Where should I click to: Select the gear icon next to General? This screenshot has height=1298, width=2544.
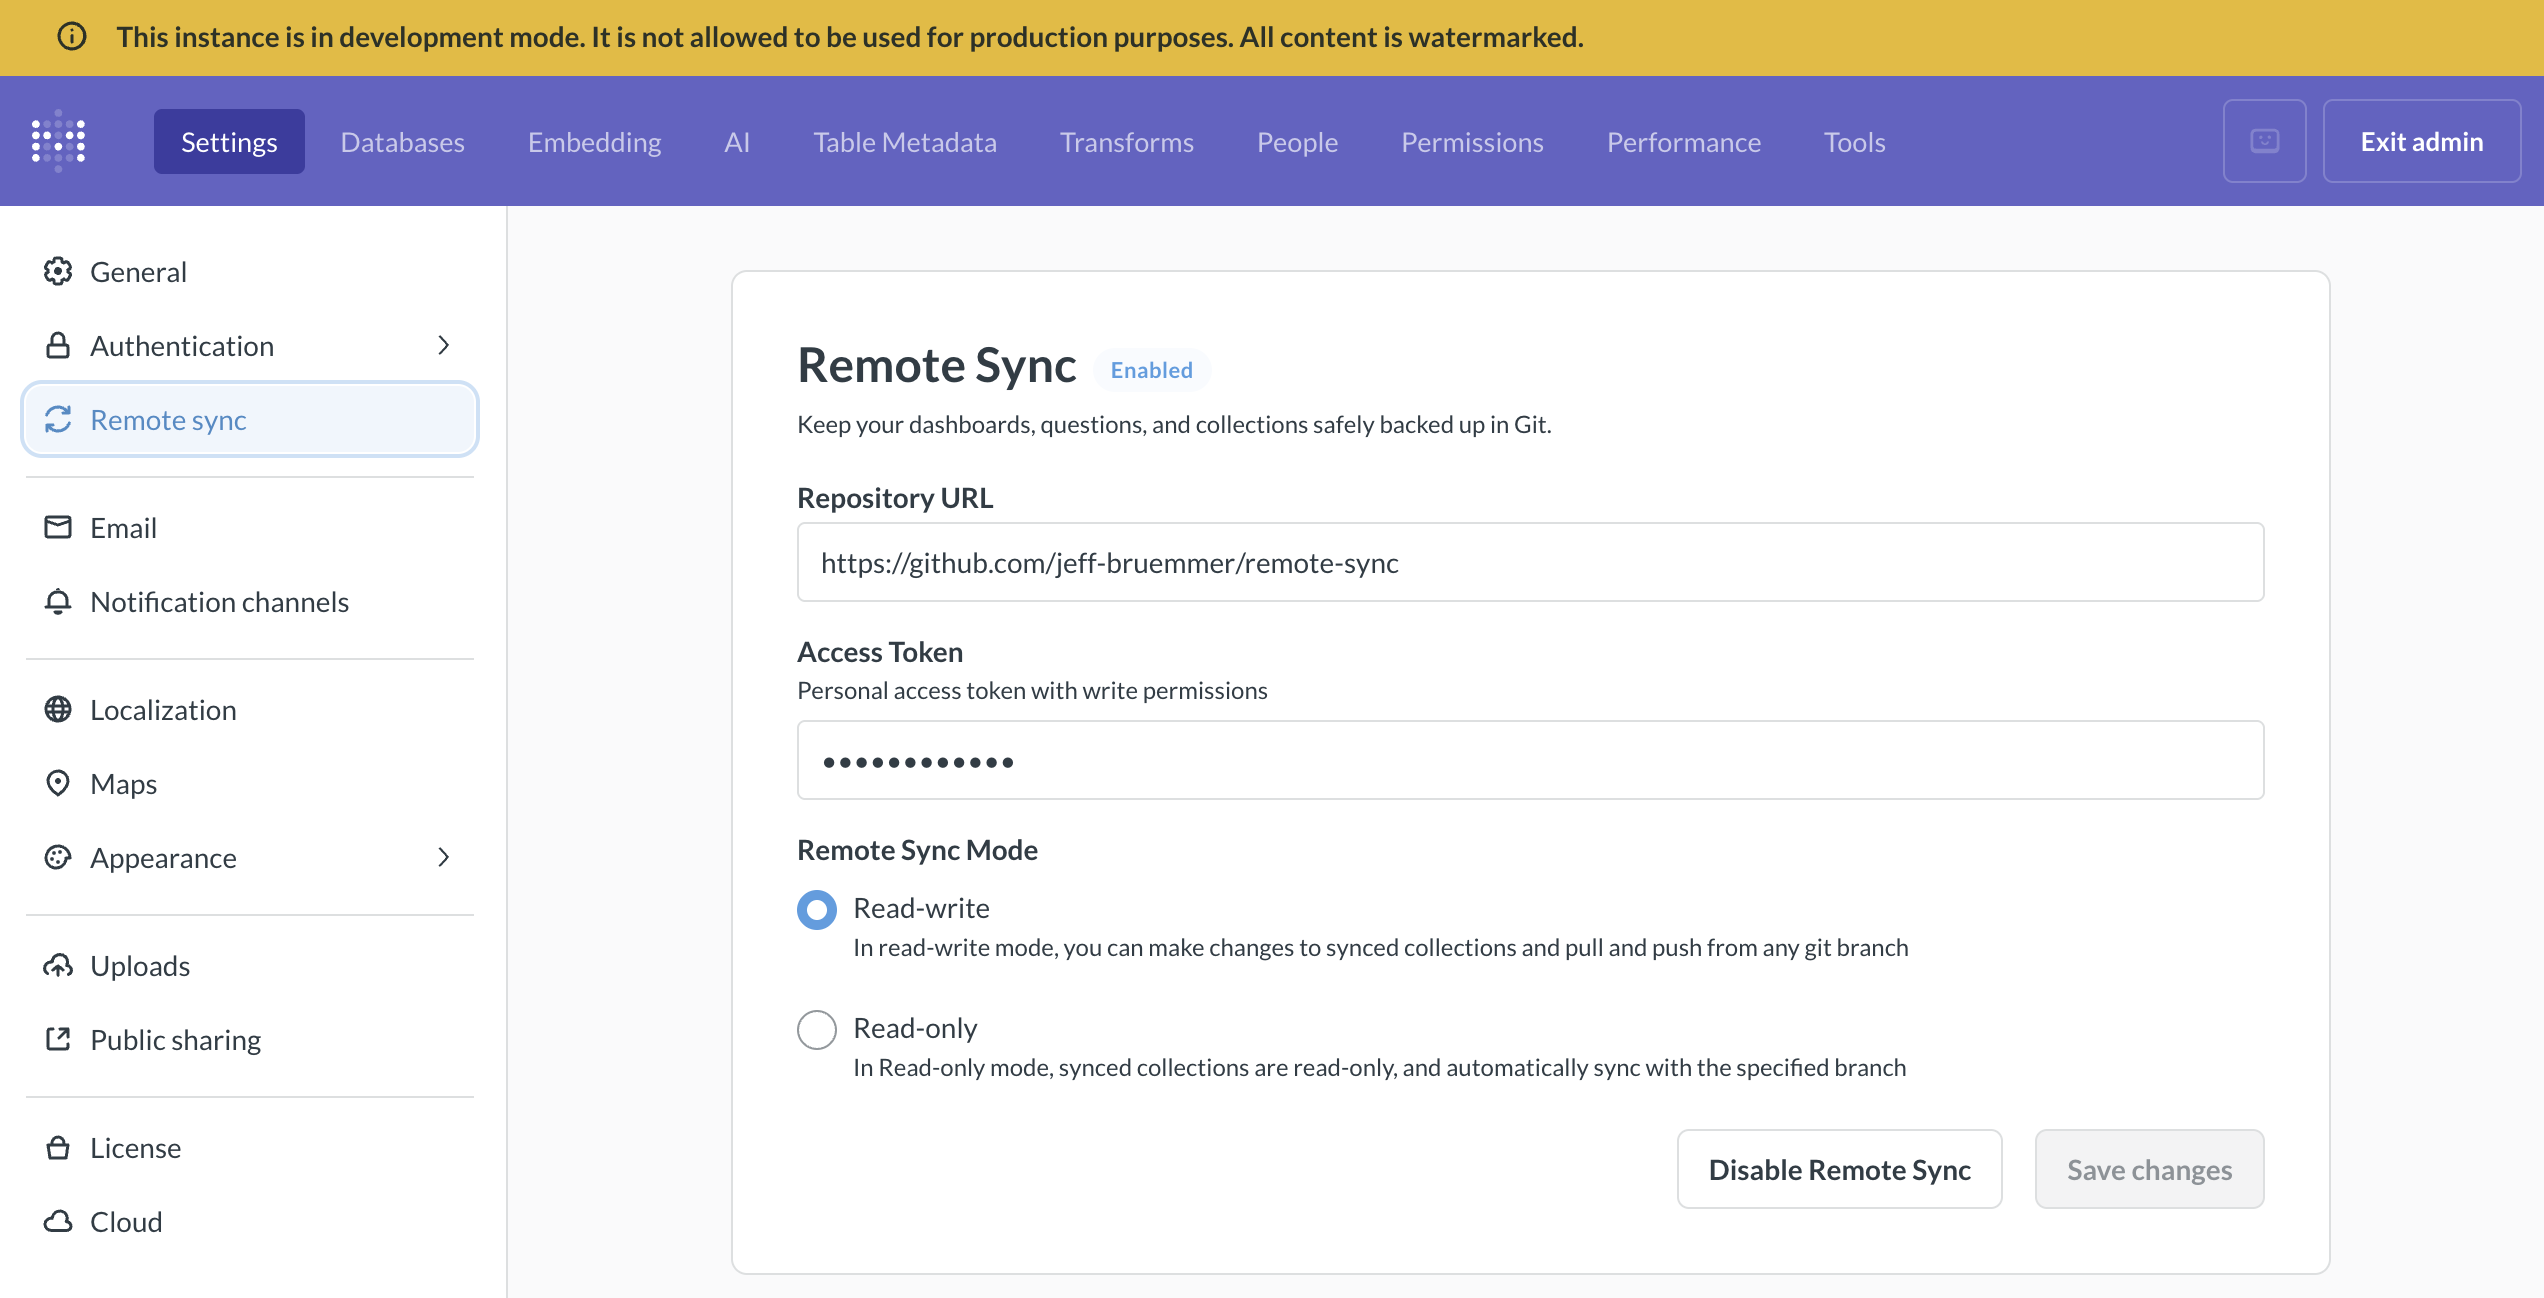coord(57,270)
